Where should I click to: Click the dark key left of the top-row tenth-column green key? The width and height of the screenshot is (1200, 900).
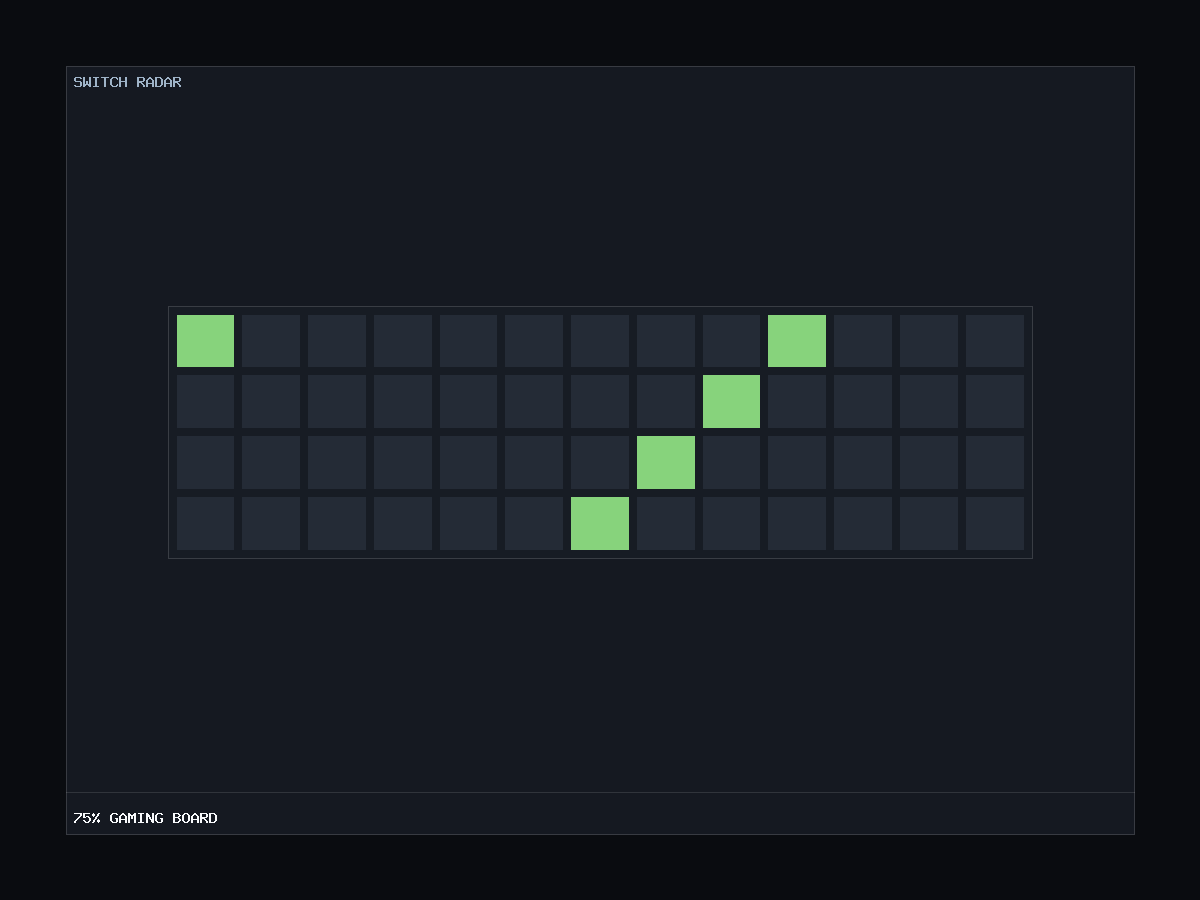pos(731,341)
